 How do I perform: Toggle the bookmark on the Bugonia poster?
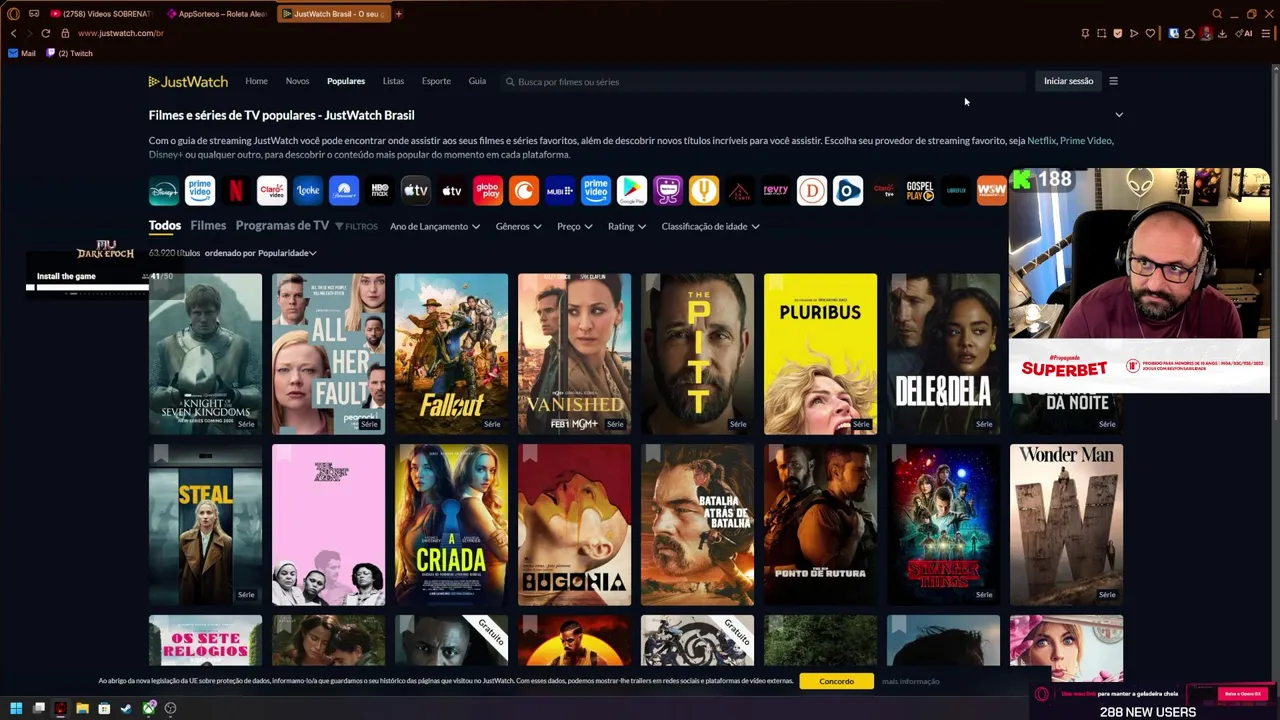tap(529, 455)
